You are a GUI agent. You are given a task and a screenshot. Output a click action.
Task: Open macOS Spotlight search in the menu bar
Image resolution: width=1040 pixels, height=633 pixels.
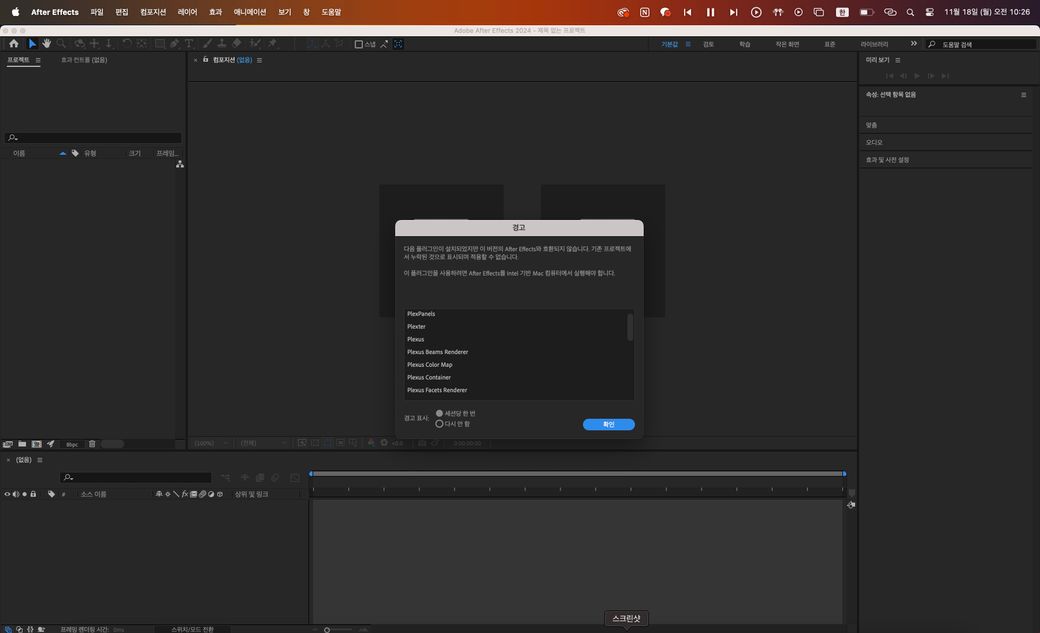[x=910, y=12]
